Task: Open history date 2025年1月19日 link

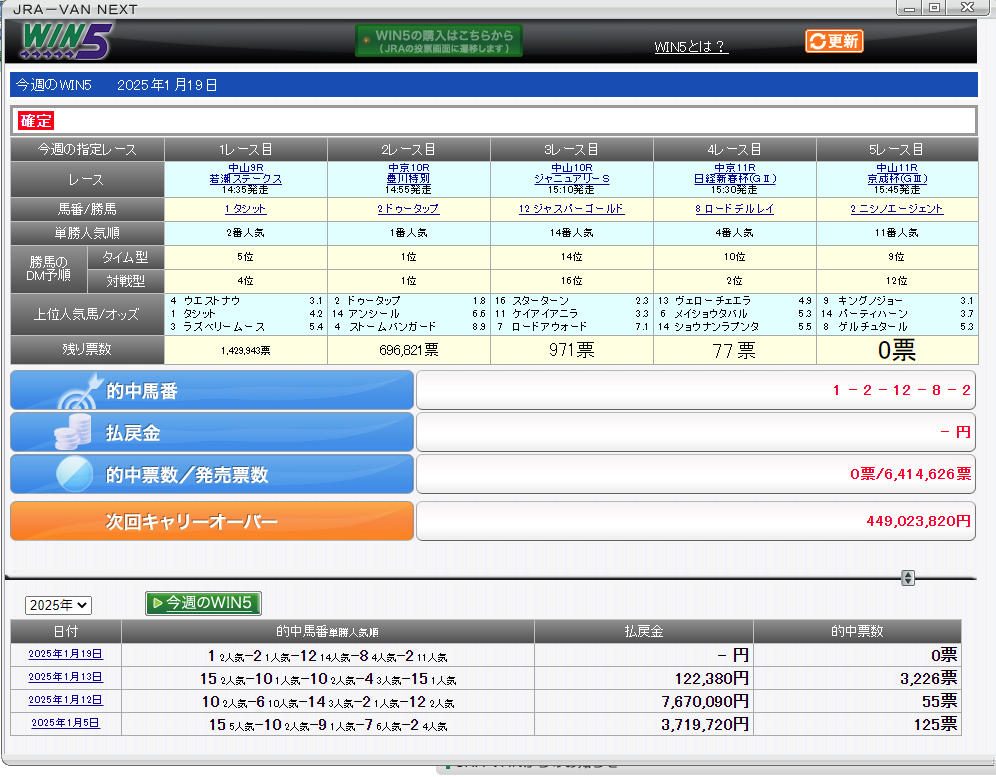Action: [65, 654]
